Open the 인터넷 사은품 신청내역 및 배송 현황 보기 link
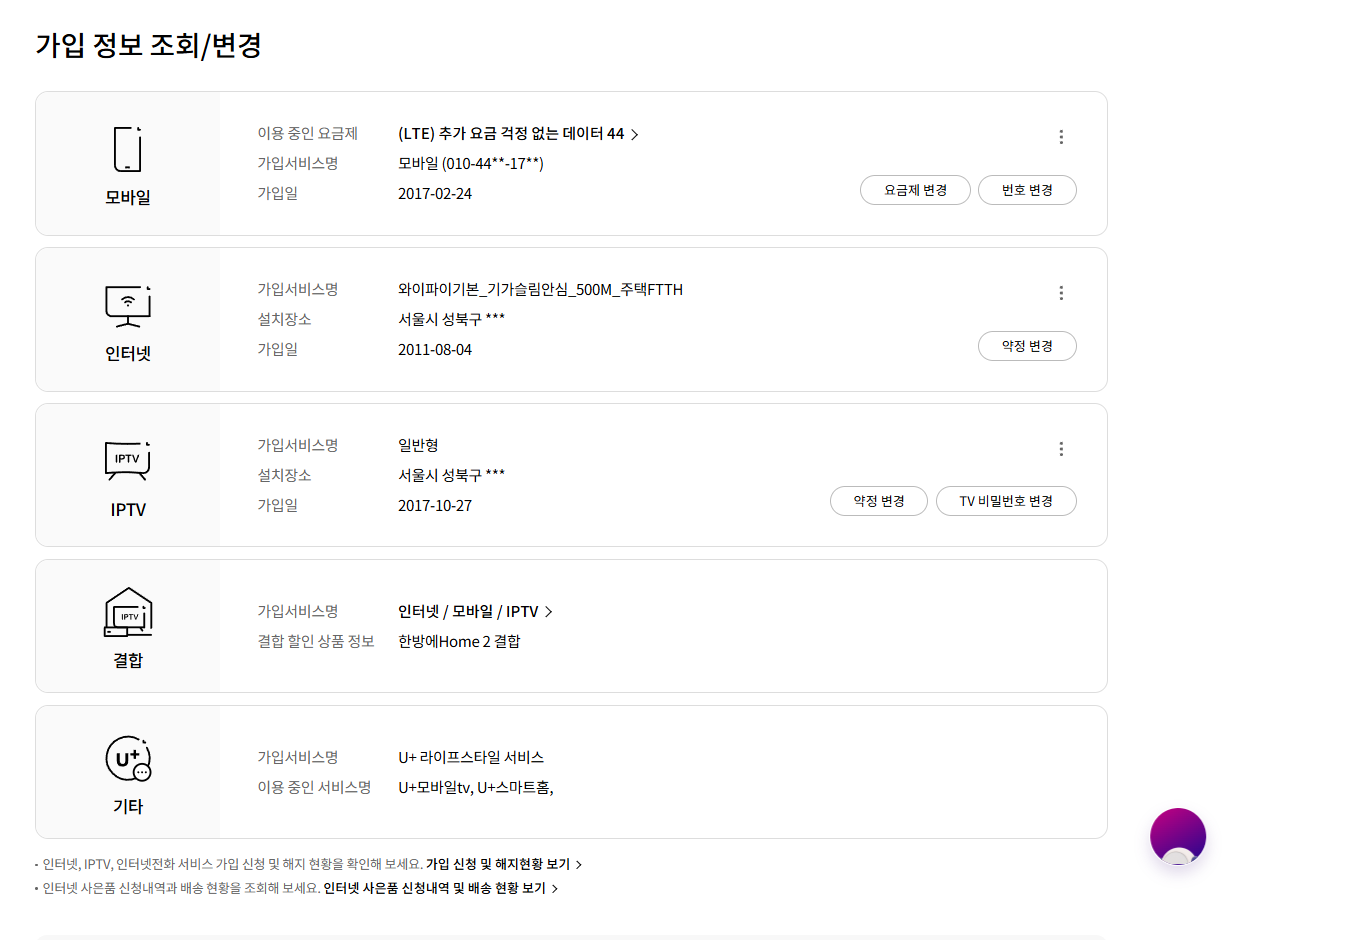Screen dimensions: 1367x940 coord(440,888)
